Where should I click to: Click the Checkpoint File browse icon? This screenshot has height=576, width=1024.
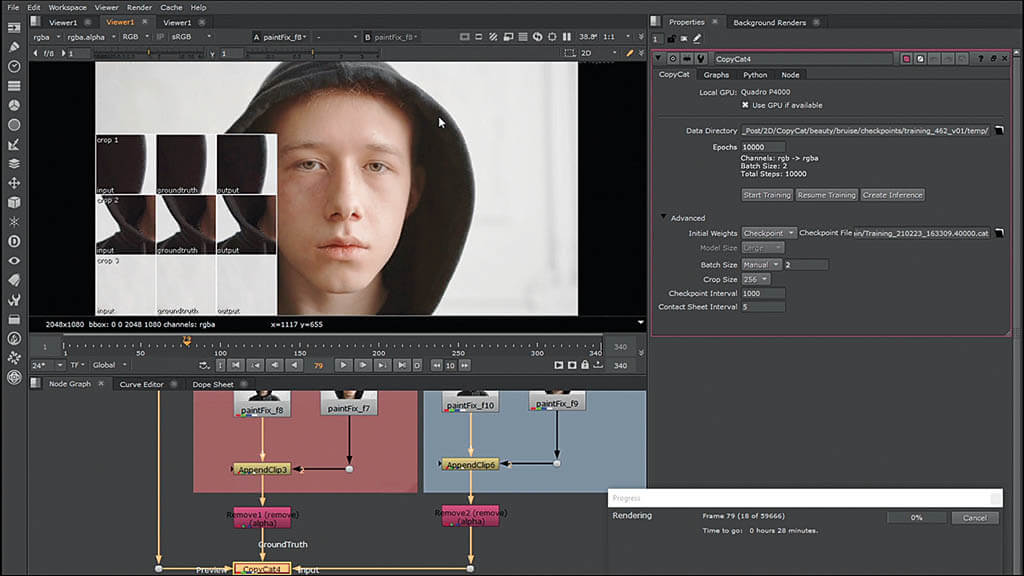coord(998,233)
